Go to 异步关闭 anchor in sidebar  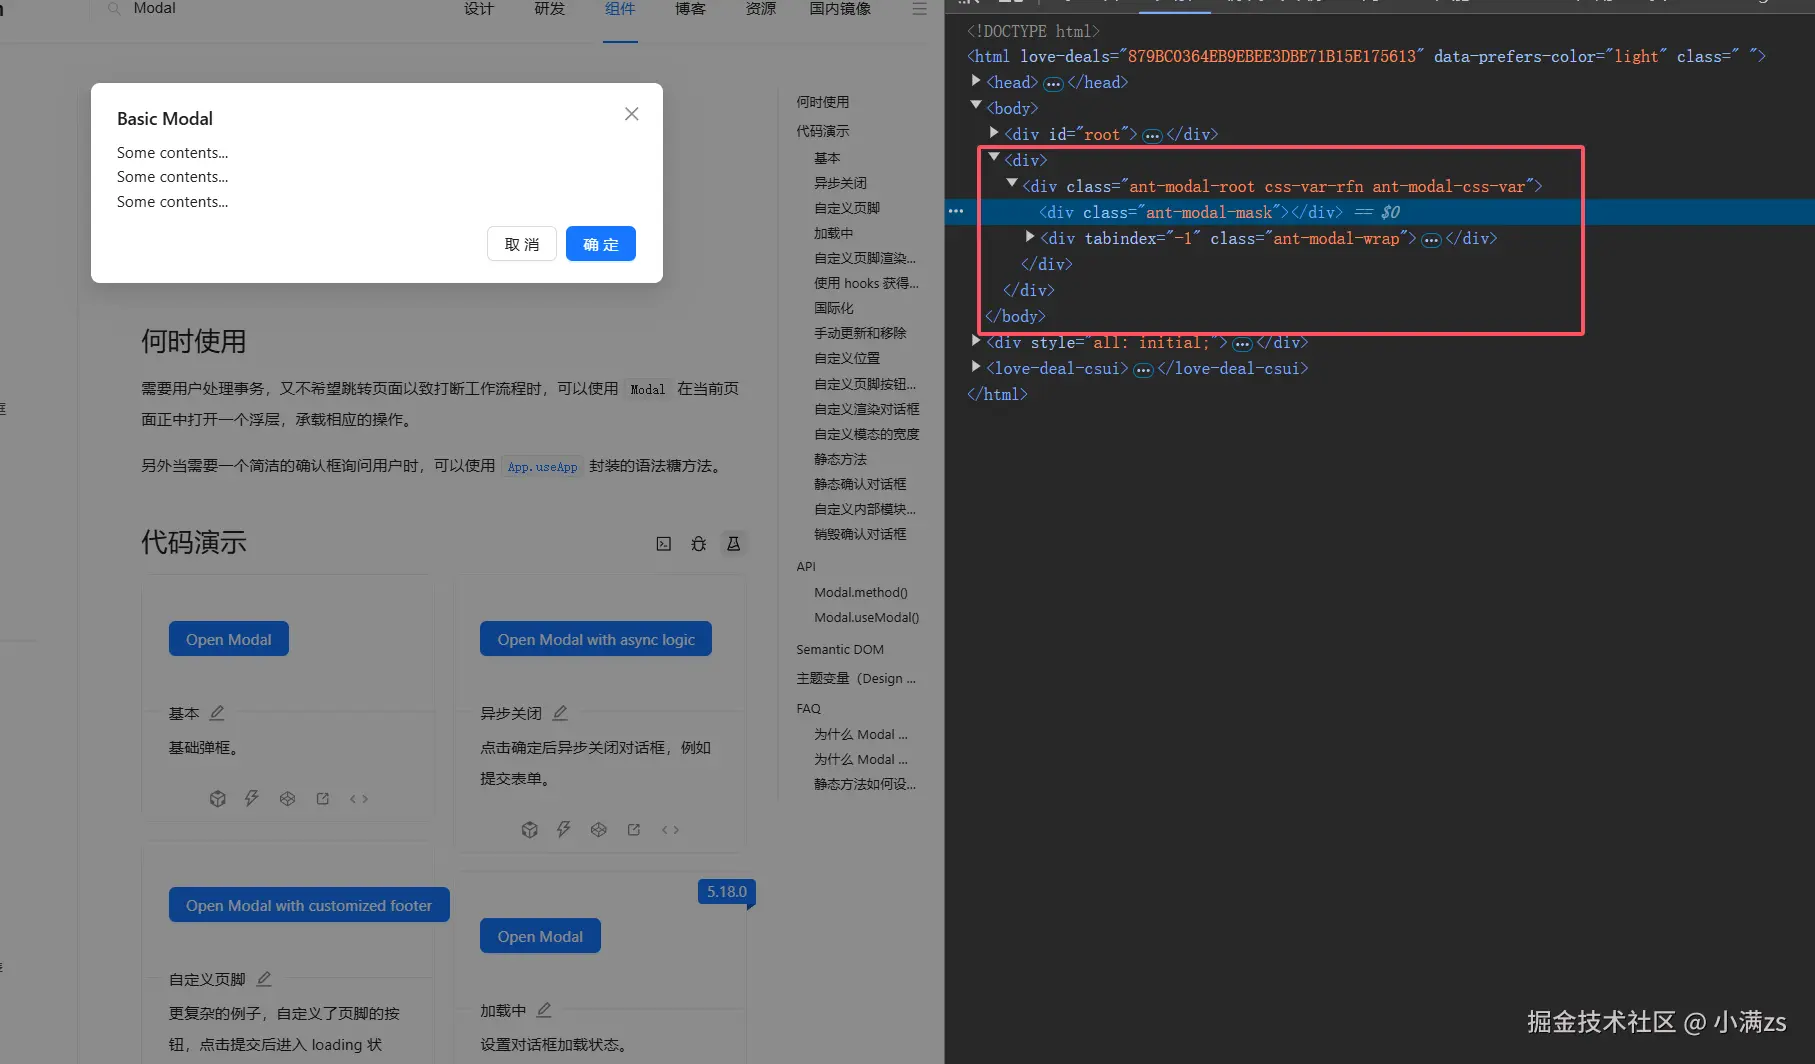[840, 183]
